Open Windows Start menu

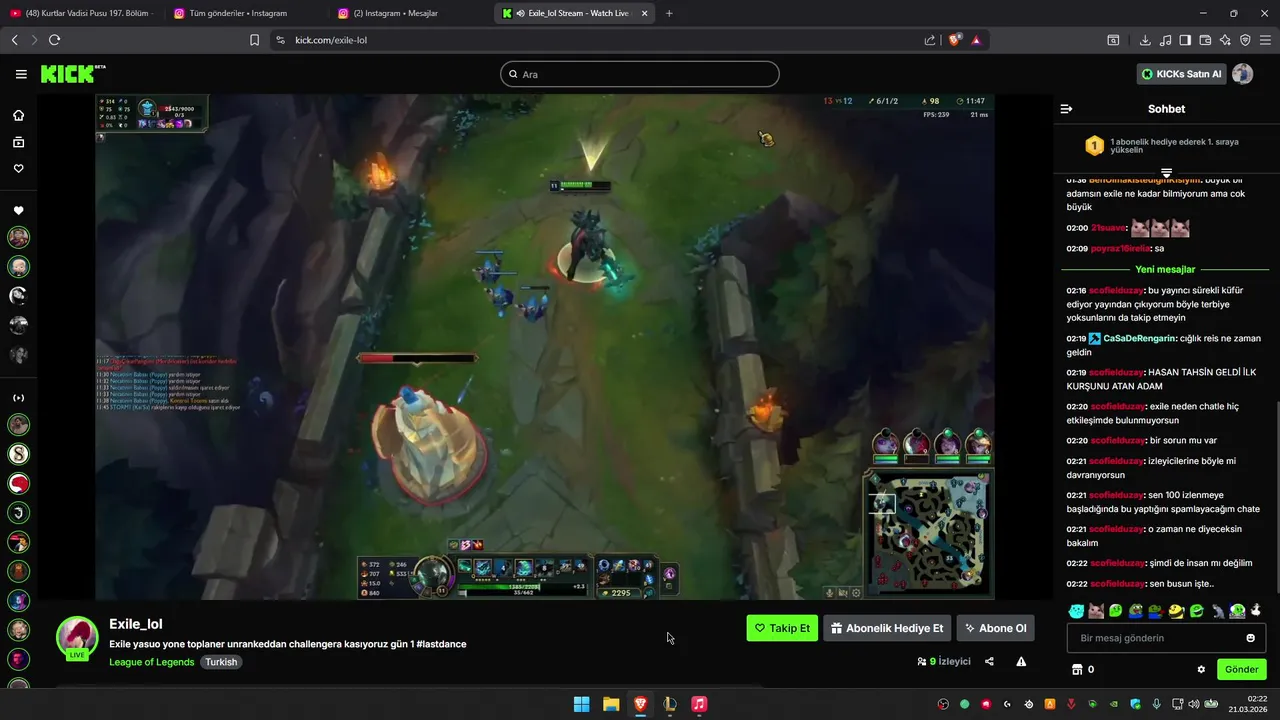pyautogui.click(x=581, y=704)
